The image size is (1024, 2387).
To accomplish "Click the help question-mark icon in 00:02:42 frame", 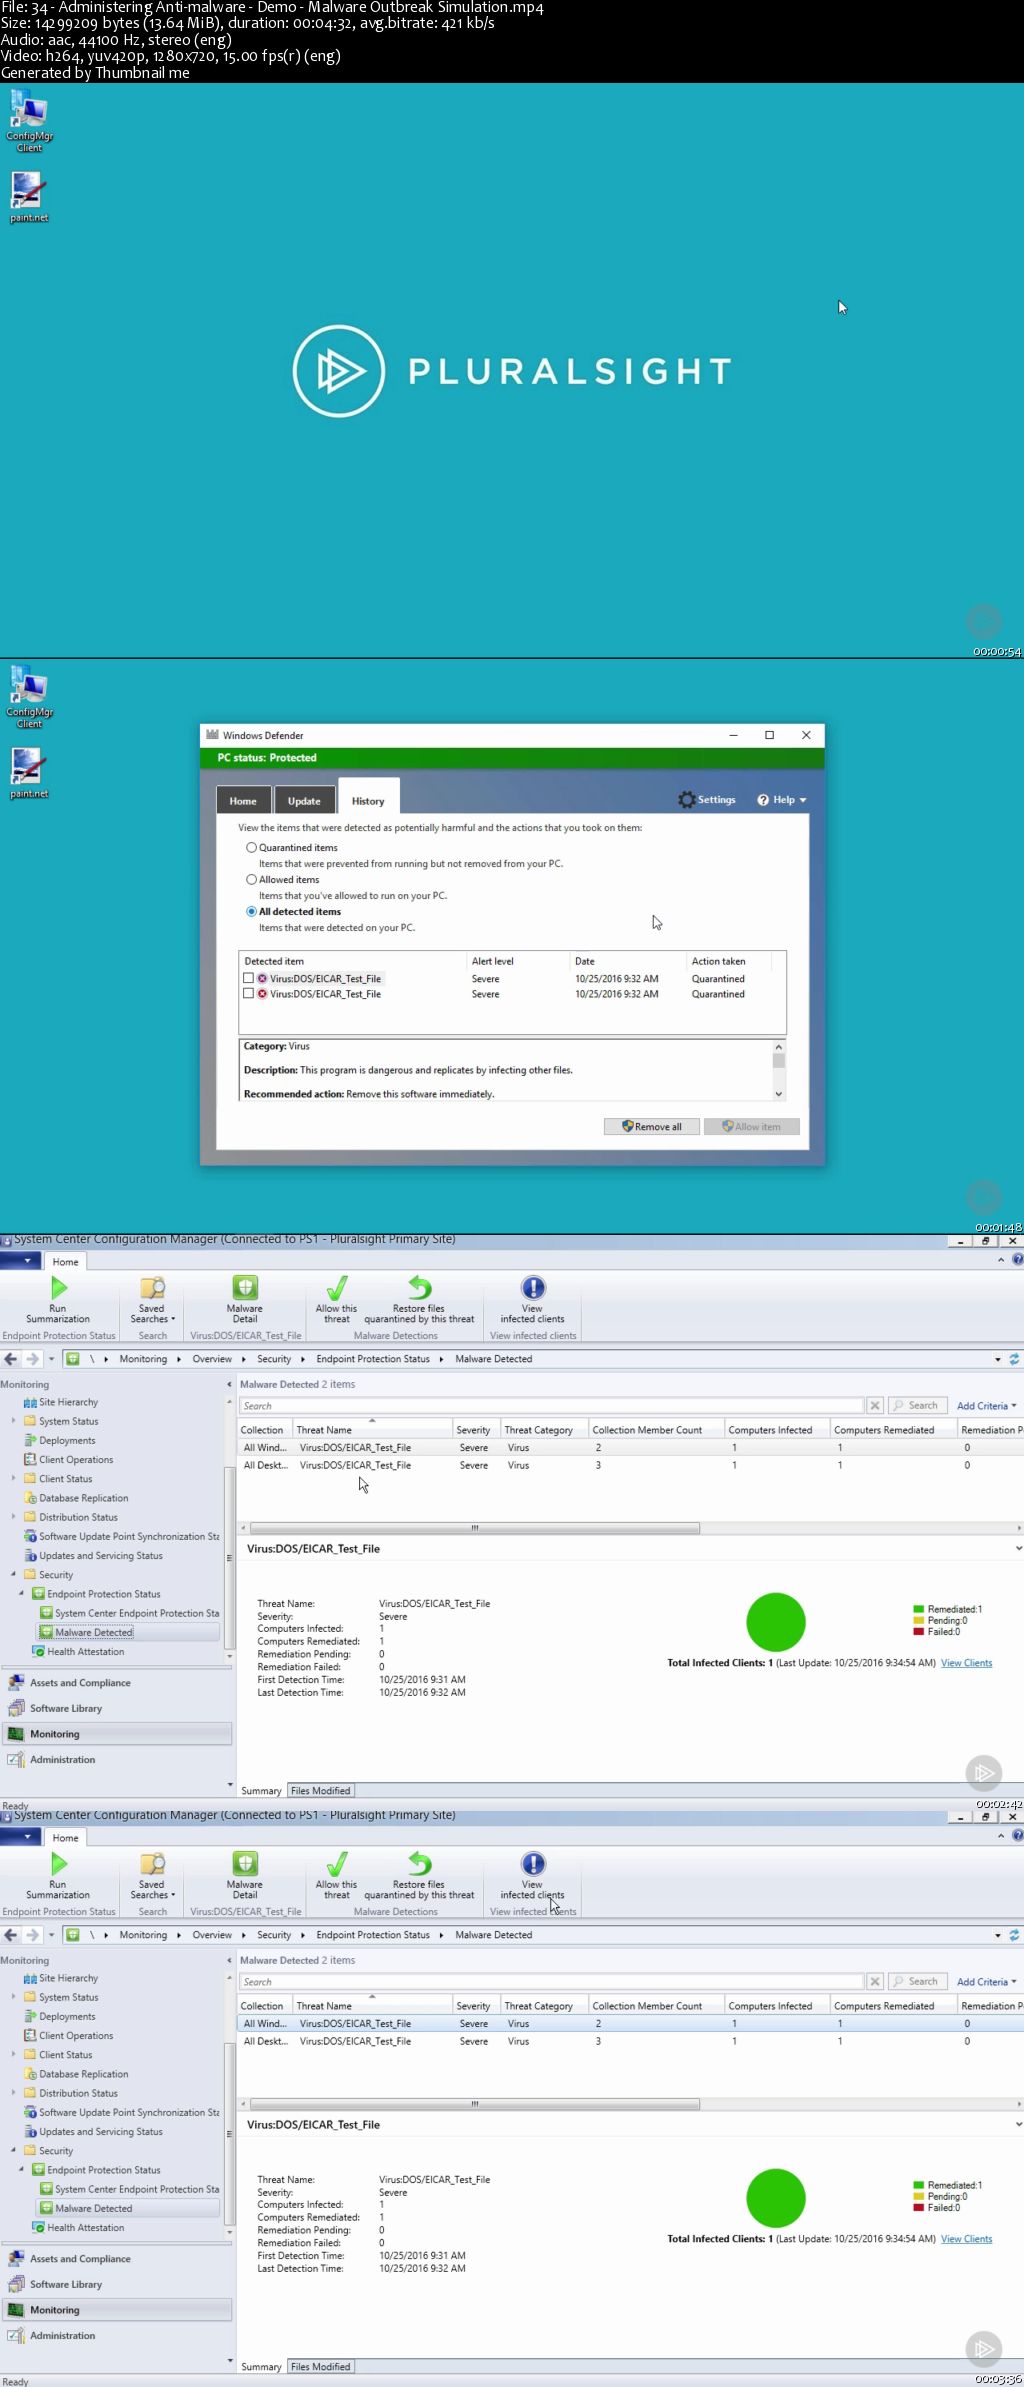I will point(1017,1260).
